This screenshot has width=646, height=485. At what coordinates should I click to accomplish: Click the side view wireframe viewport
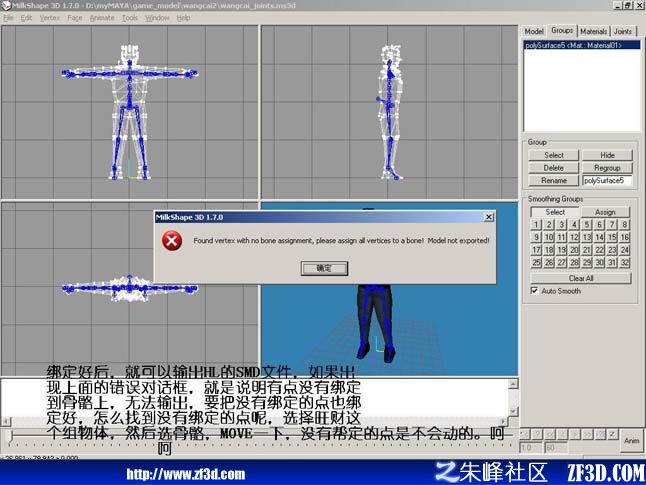click(389, 112)
